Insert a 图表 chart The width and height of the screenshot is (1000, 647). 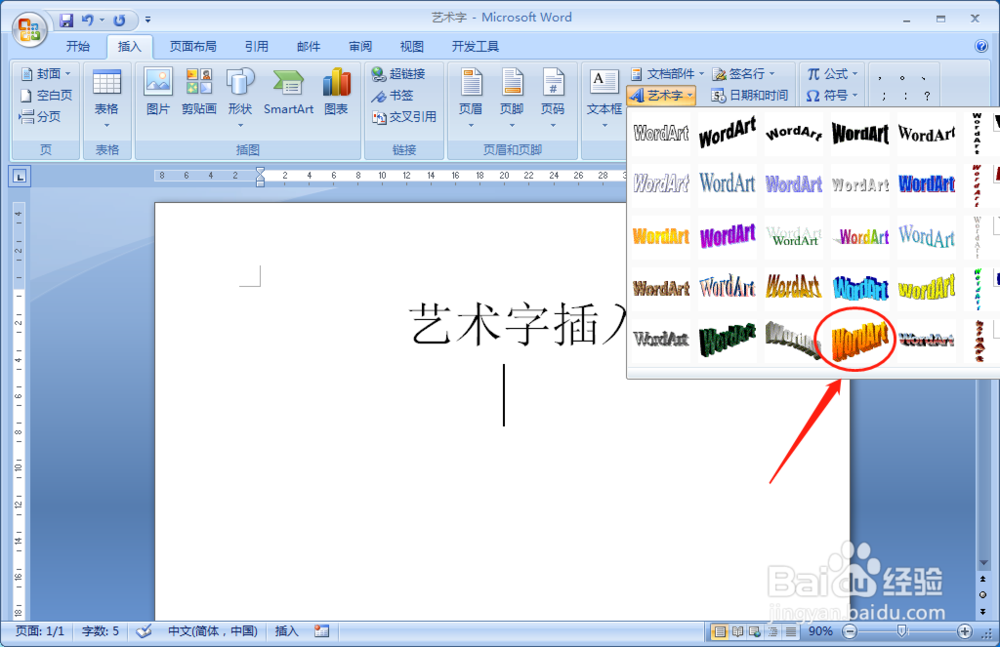tap(336, 92)
